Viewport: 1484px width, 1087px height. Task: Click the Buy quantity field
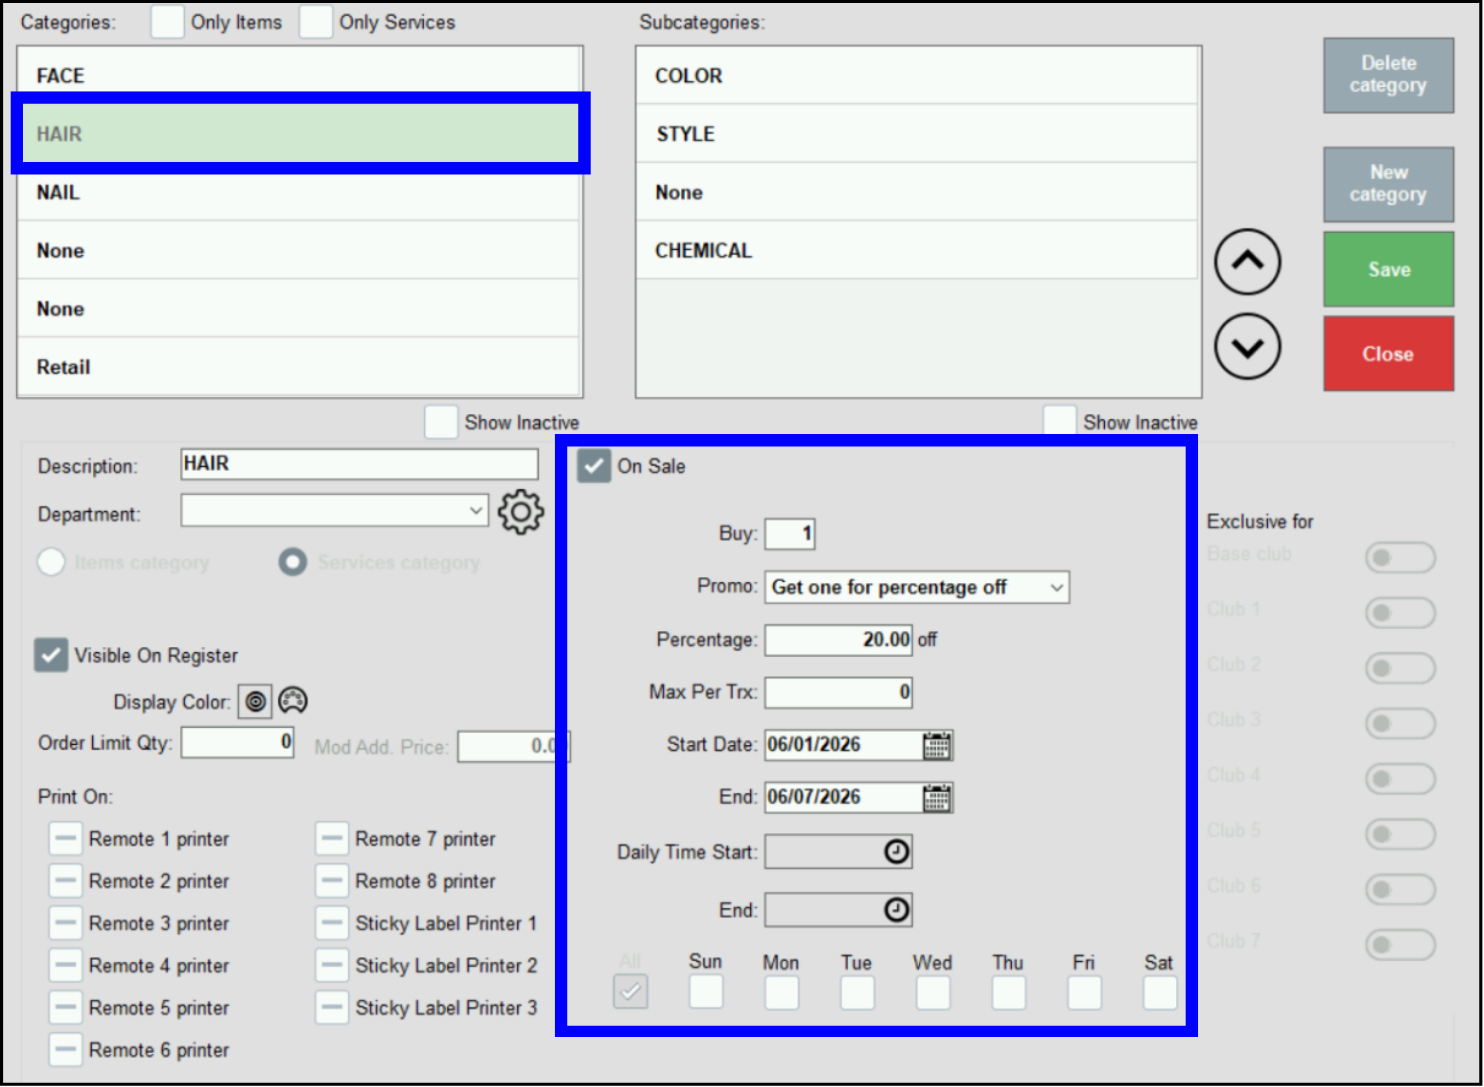point(790,534)
